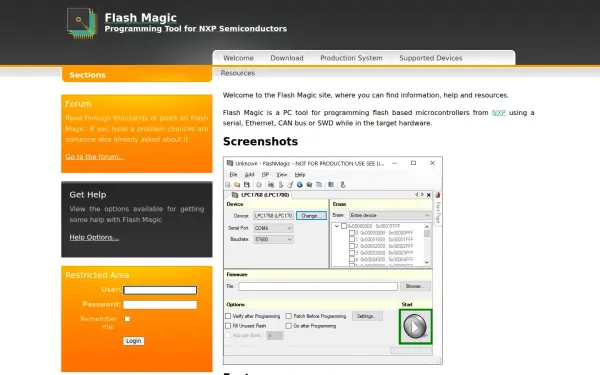The image size is (600, 375).
Task: Click the firmware File path field
Action: pyautogui.click(x=318, y=286)
